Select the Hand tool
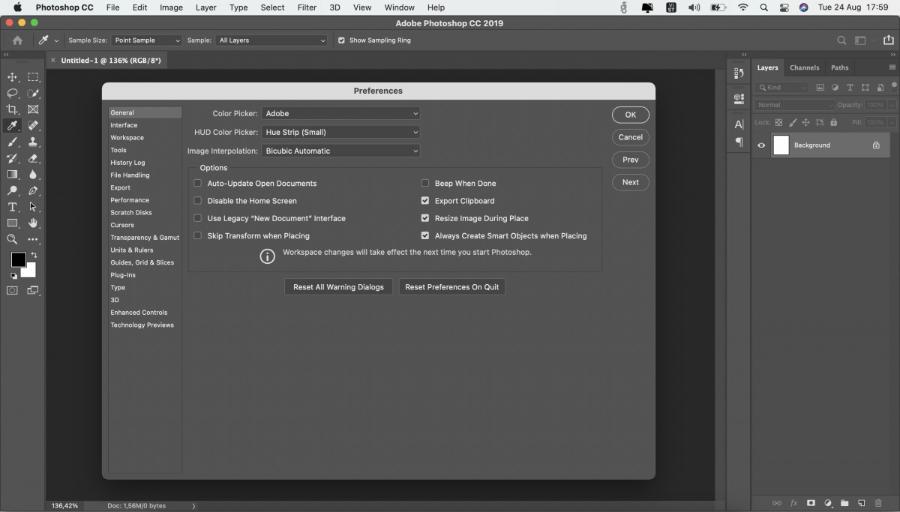Screen dimensions: 900x512 33,223
